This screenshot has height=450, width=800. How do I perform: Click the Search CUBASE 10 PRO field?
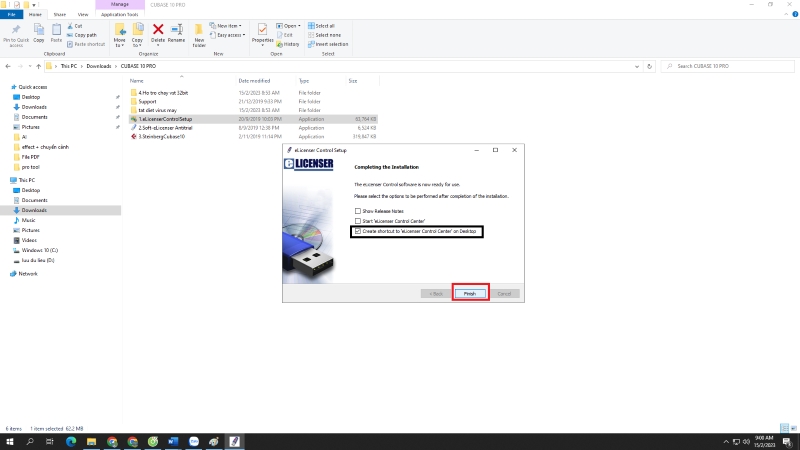tap(728, 66)
